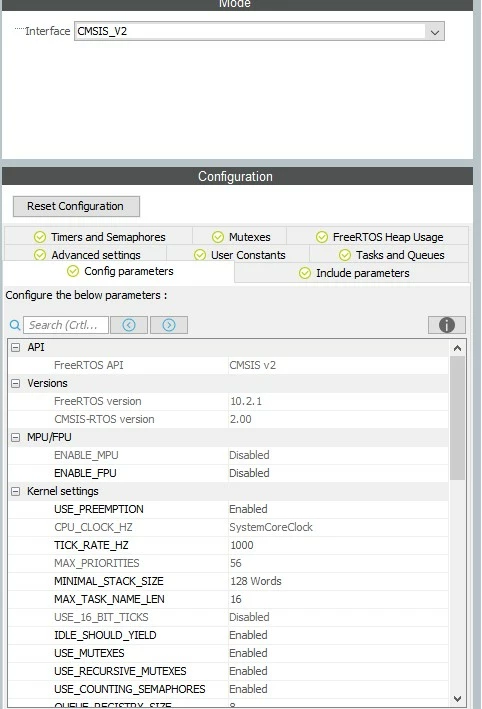Open the Tasks and Queues tab

pos(389,255)
